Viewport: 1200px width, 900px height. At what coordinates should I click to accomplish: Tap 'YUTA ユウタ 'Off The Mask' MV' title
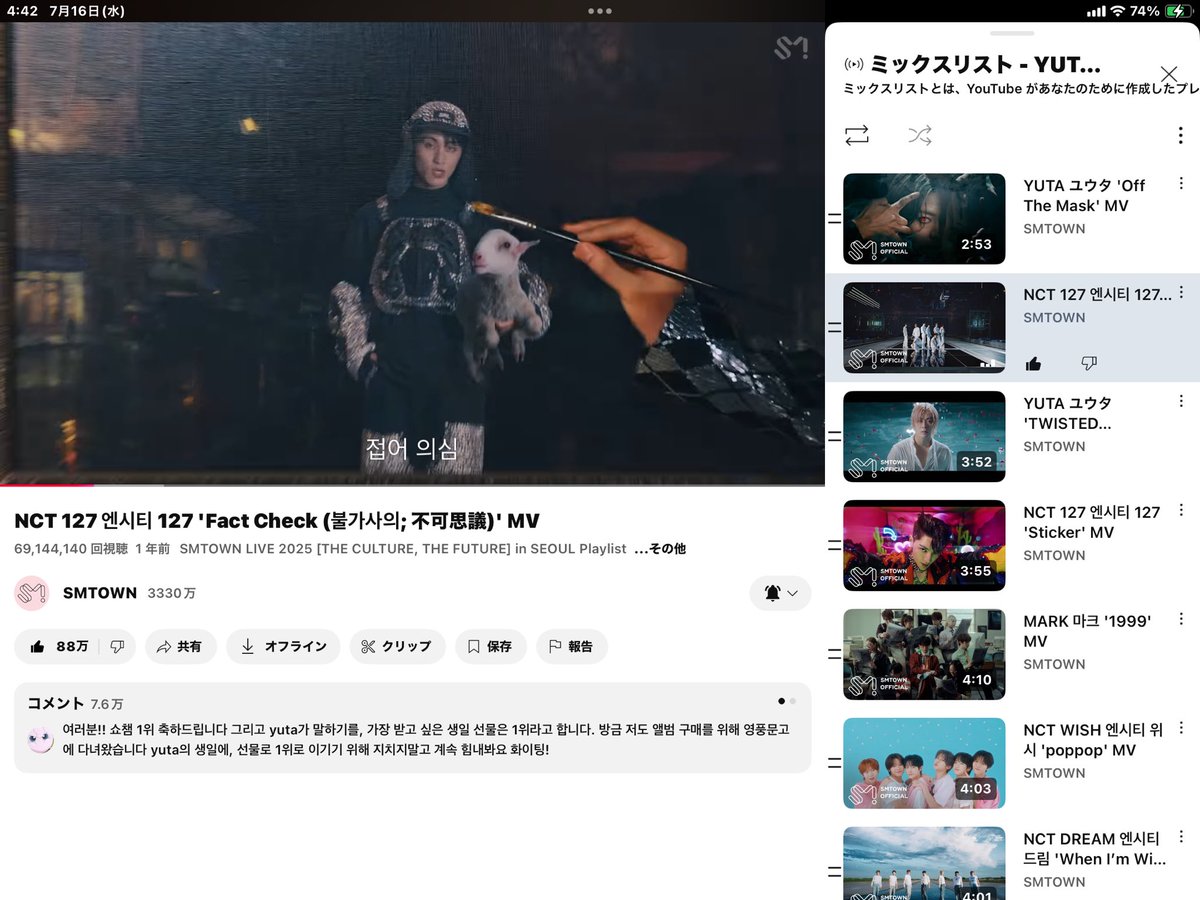point(1084,195)
